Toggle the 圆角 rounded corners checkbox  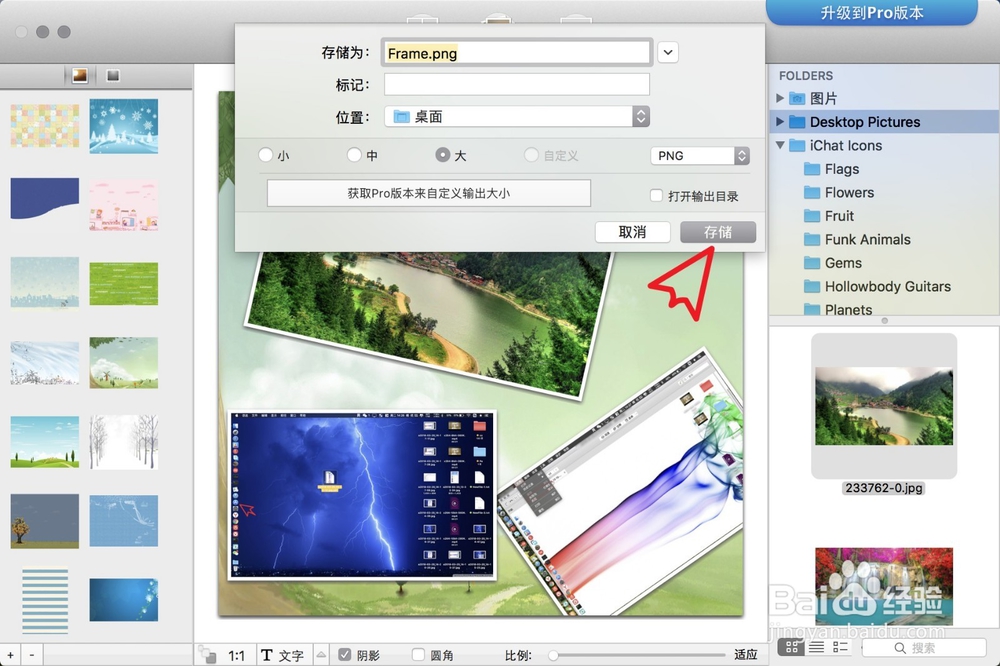tap(418, 655)
